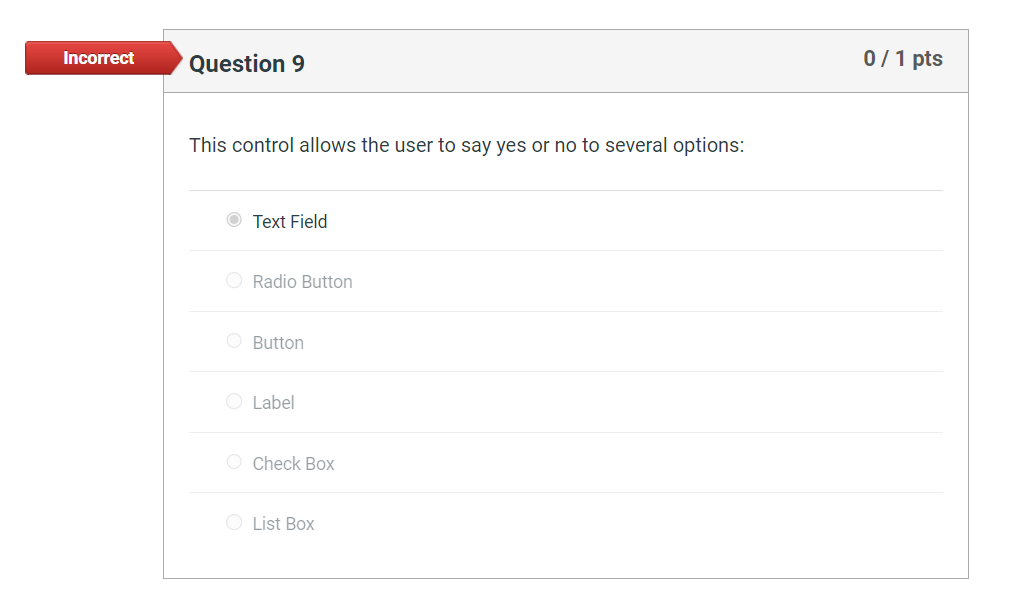This screenshot has height=616, width=1028.
Task: Click the 'List Box' answer text
Action: click(x=283, y=524)
